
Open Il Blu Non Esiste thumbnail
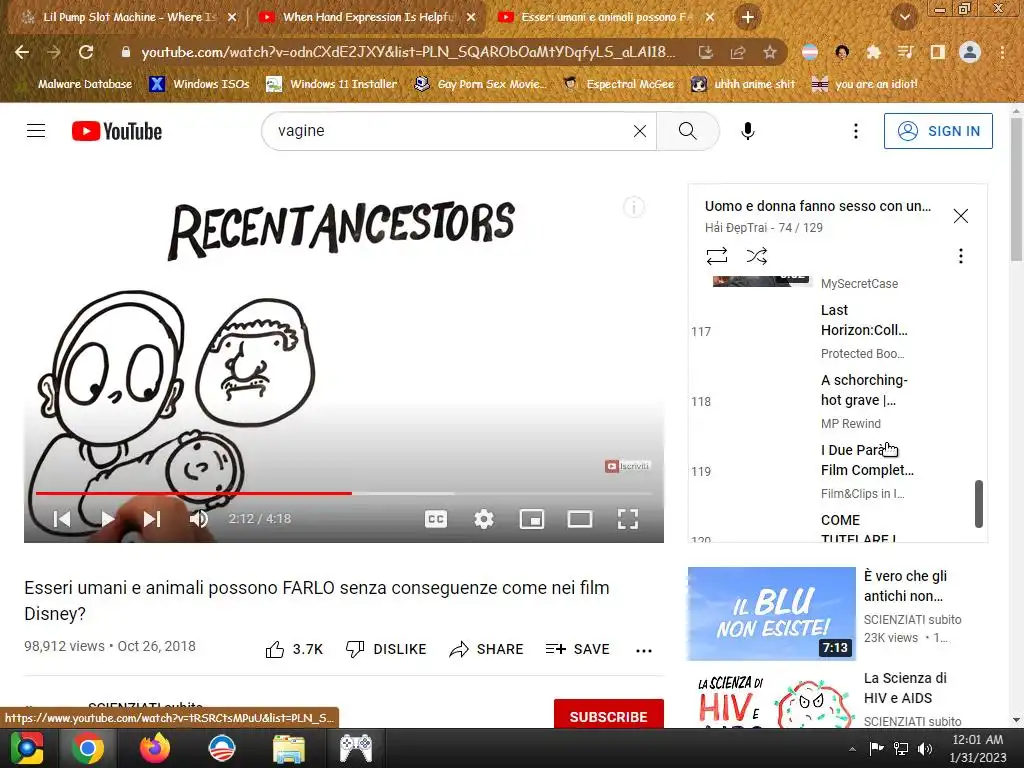[771, 614]
